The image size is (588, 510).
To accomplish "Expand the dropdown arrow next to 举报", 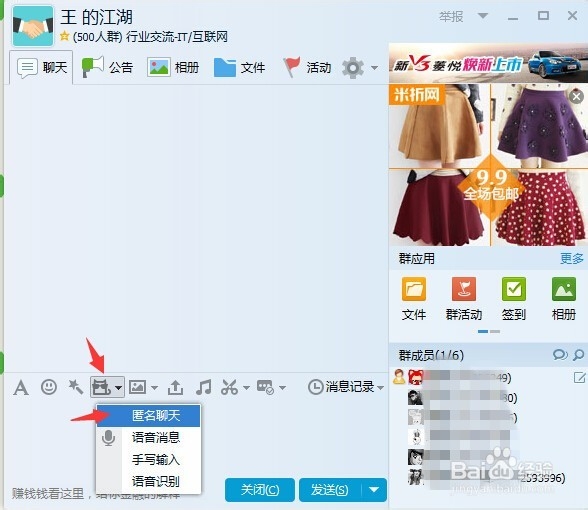I will point(483,16).
